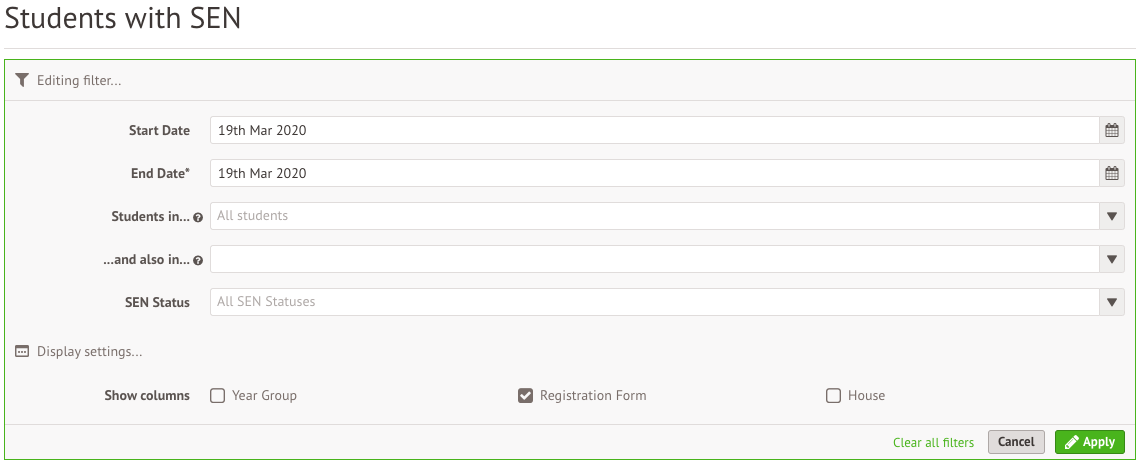Open the Start Date calendar picker icon
1143x466 pixels.
1111,130
